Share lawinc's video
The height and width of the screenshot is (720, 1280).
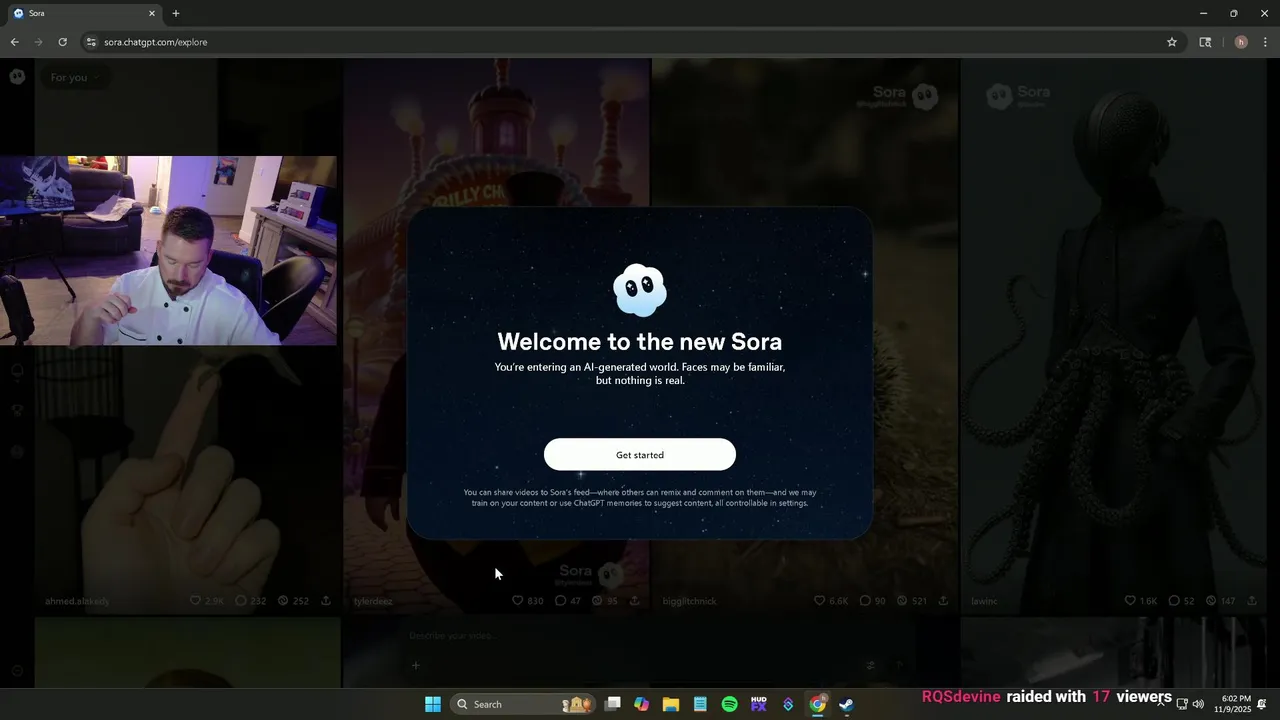(x=1253, y=601)
